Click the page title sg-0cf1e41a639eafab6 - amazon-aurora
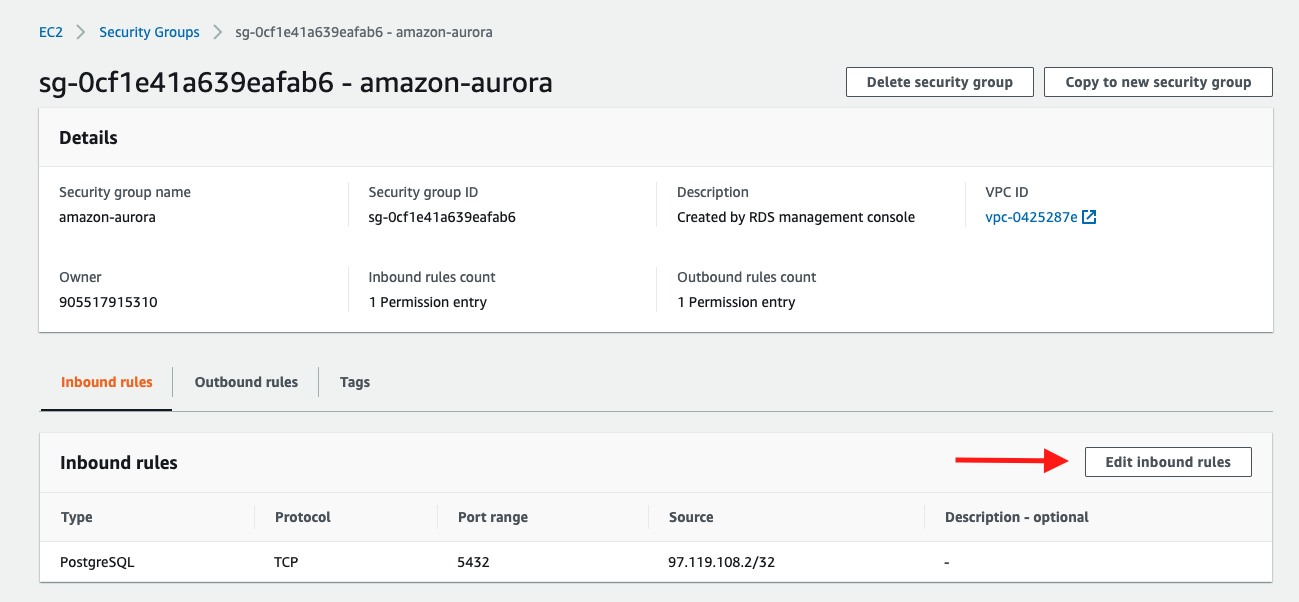Viewport: 1299px width, 602px height. [x=296, y=82]
